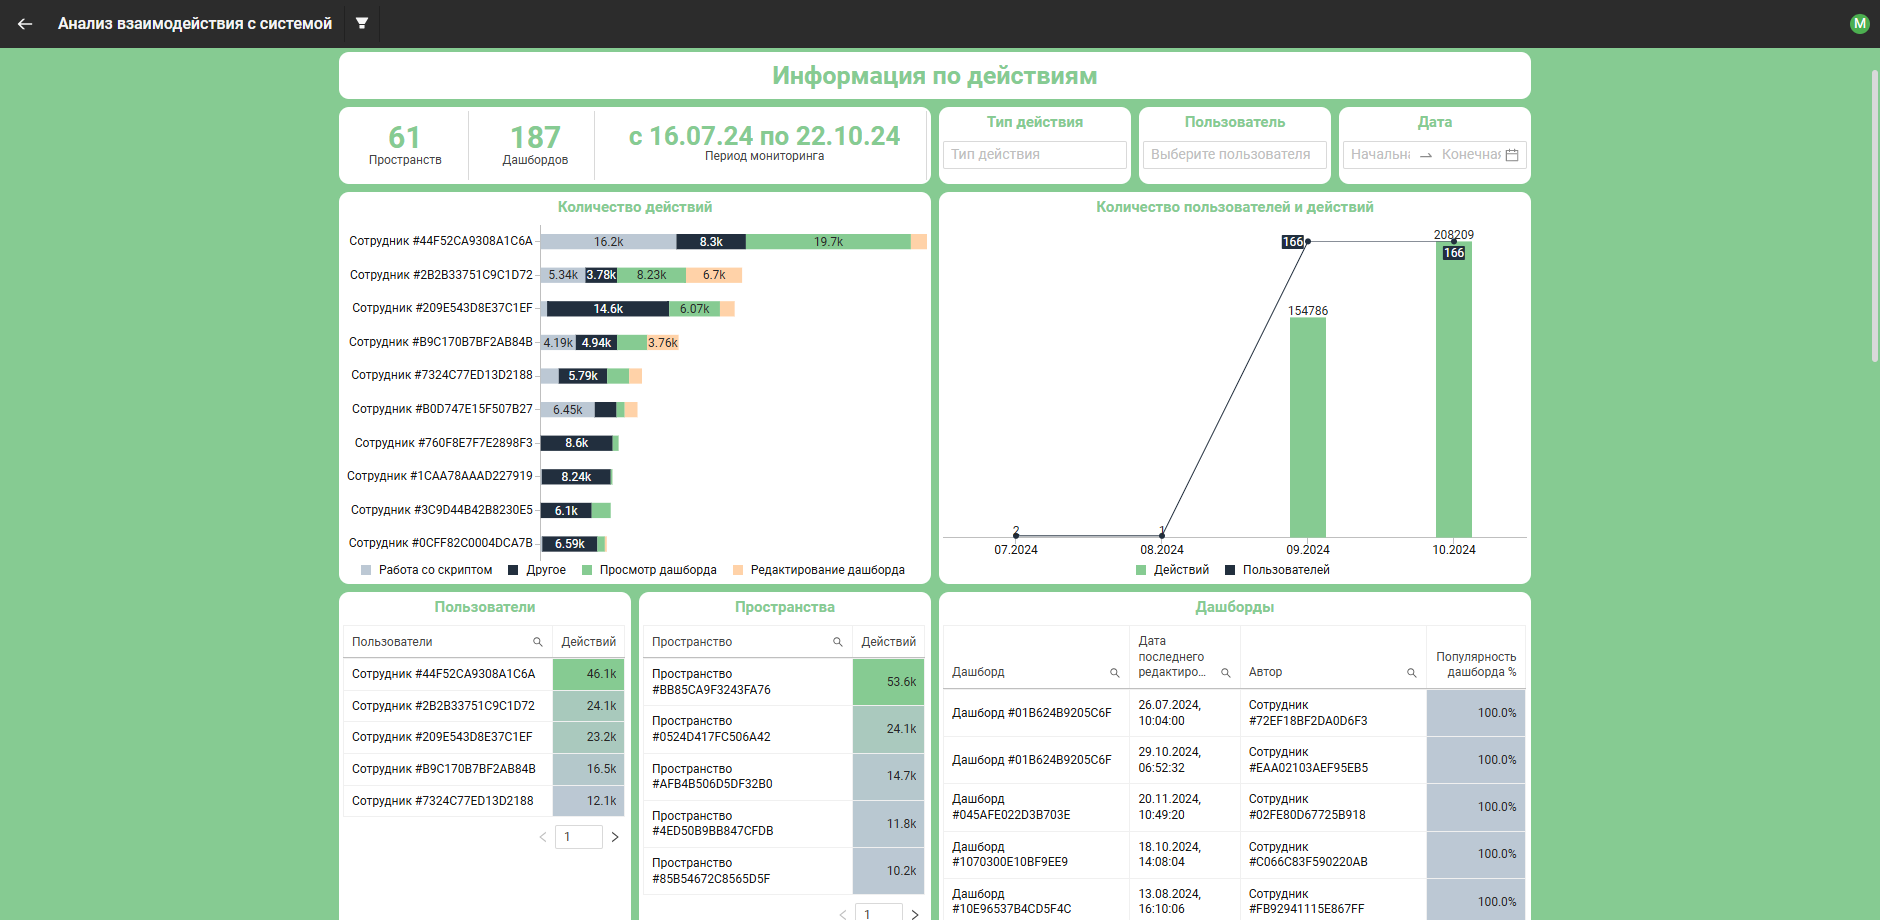Click author Сотрудник #EAA02103AEF95EB5 cell
Viewport: 1880px width, 920px height.
pos(1332,760)
